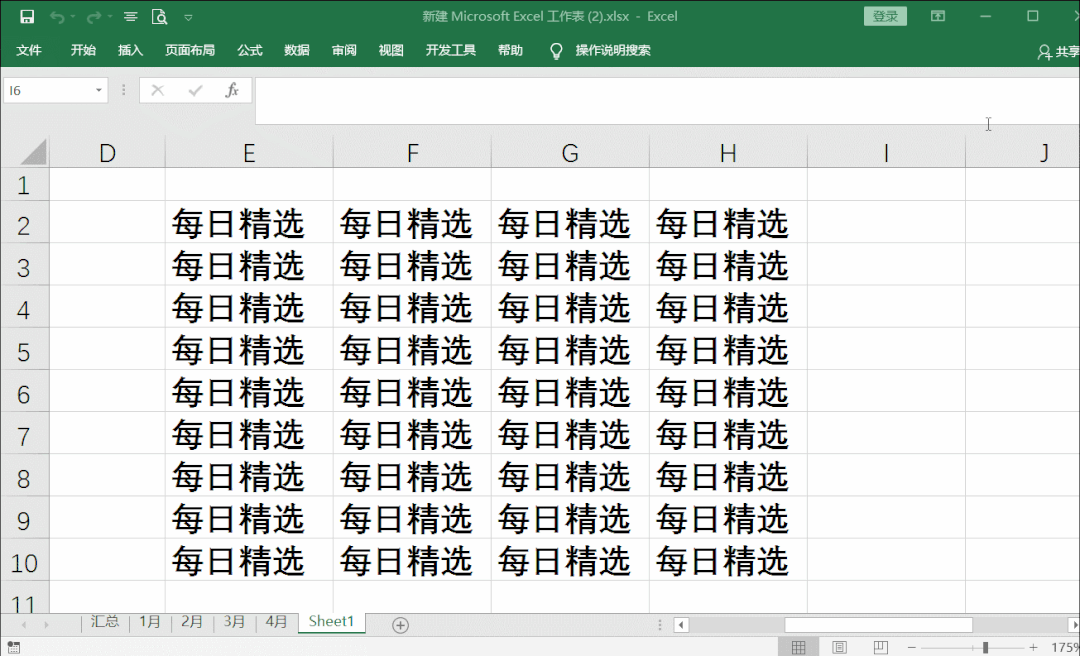Image resolution: width=1080 pixels, height=656 pixels.
Task: Click next sheet navigation arrow
Action: 46,625
